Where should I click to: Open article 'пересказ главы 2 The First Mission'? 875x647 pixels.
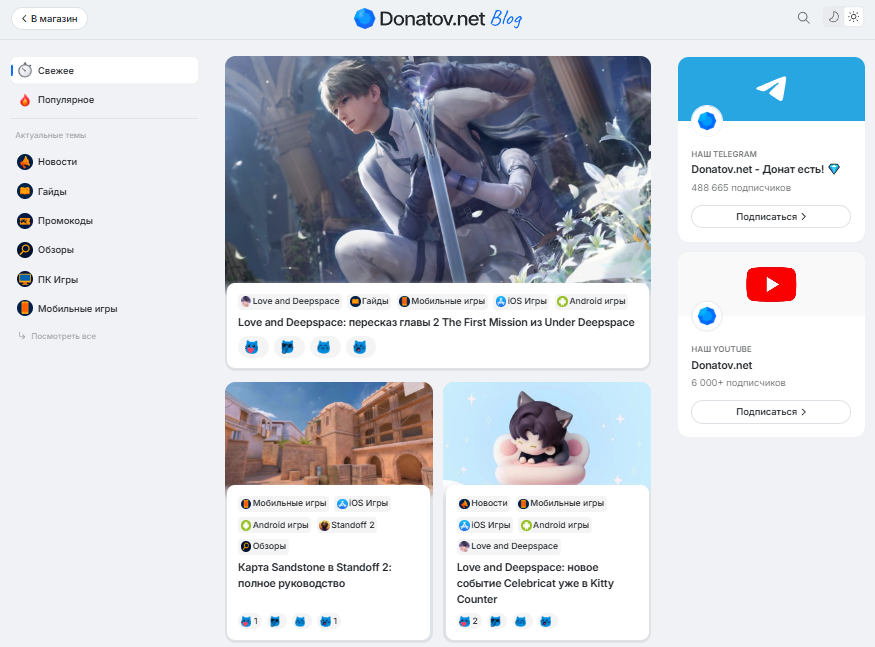[x=436, y=323]
